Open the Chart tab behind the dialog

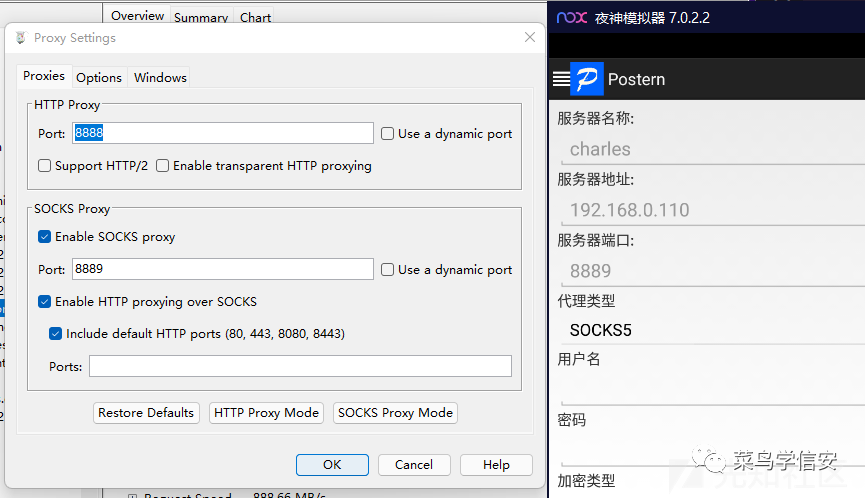coord(255,17)
